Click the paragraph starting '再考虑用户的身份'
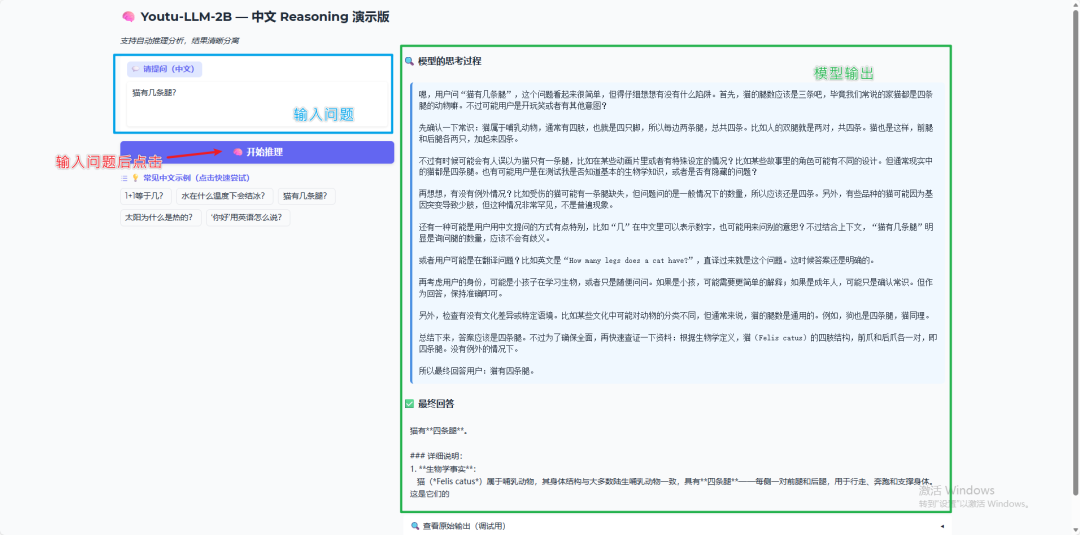 676,288
